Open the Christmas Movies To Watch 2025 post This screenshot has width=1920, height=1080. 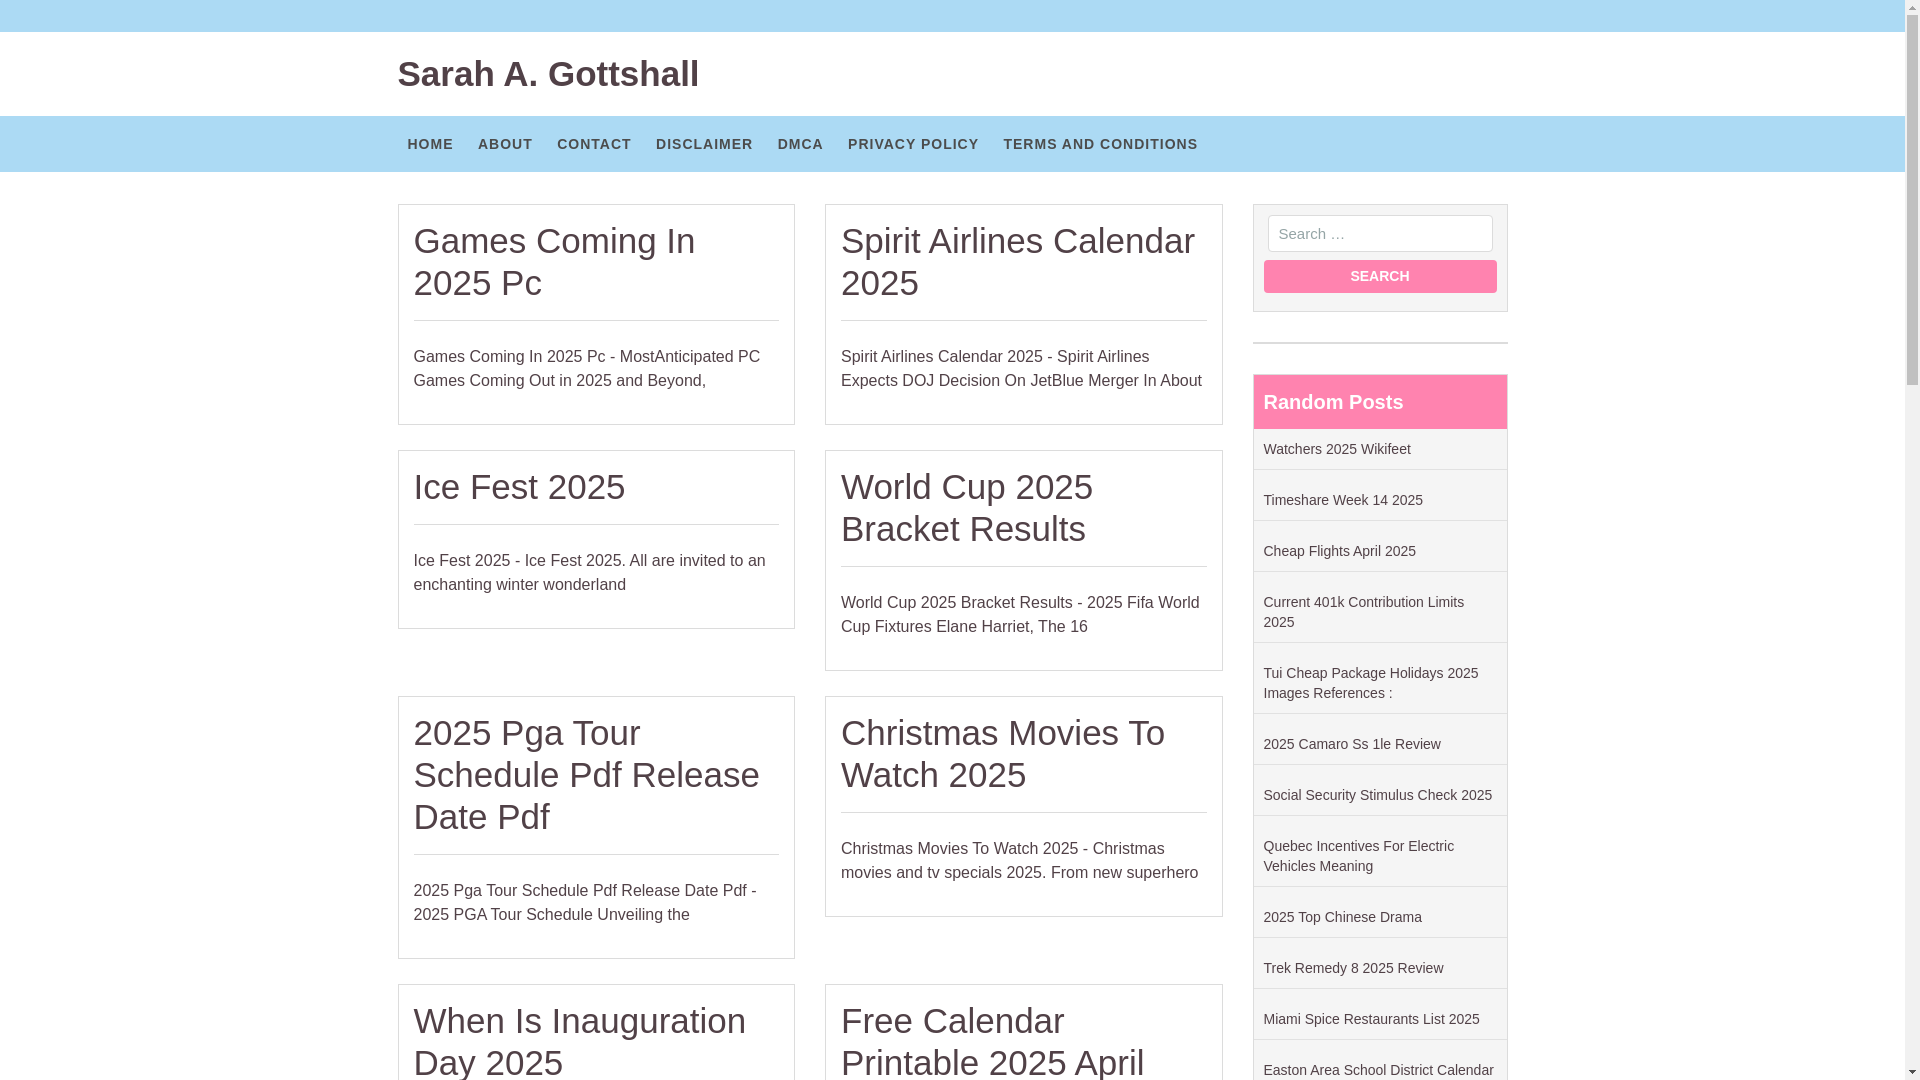point(1003,754)
